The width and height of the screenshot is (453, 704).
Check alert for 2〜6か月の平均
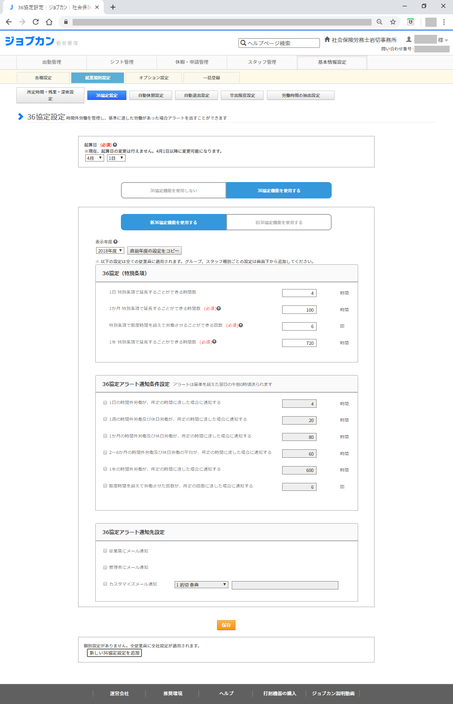point(105,453)
